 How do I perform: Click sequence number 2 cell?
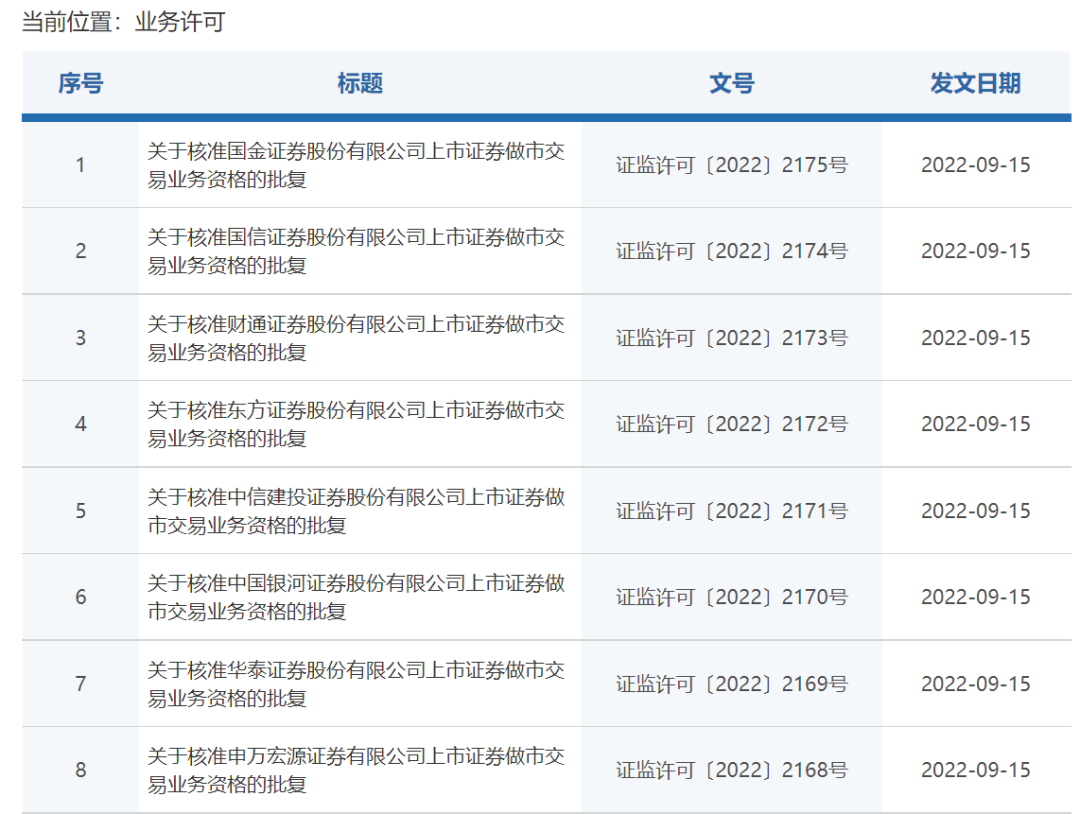click(x=81, y=251)
